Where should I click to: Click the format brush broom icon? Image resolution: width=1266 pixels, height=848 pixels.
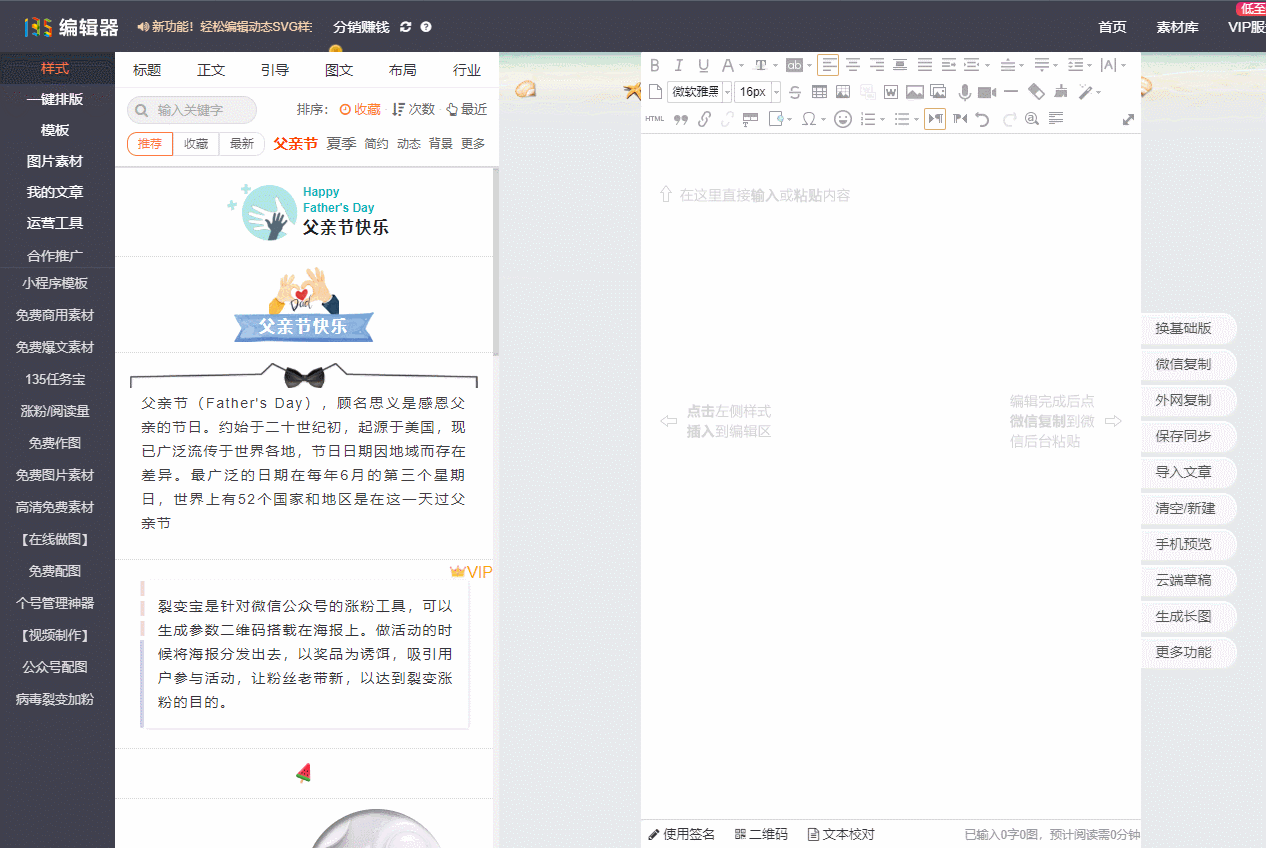1061,92
